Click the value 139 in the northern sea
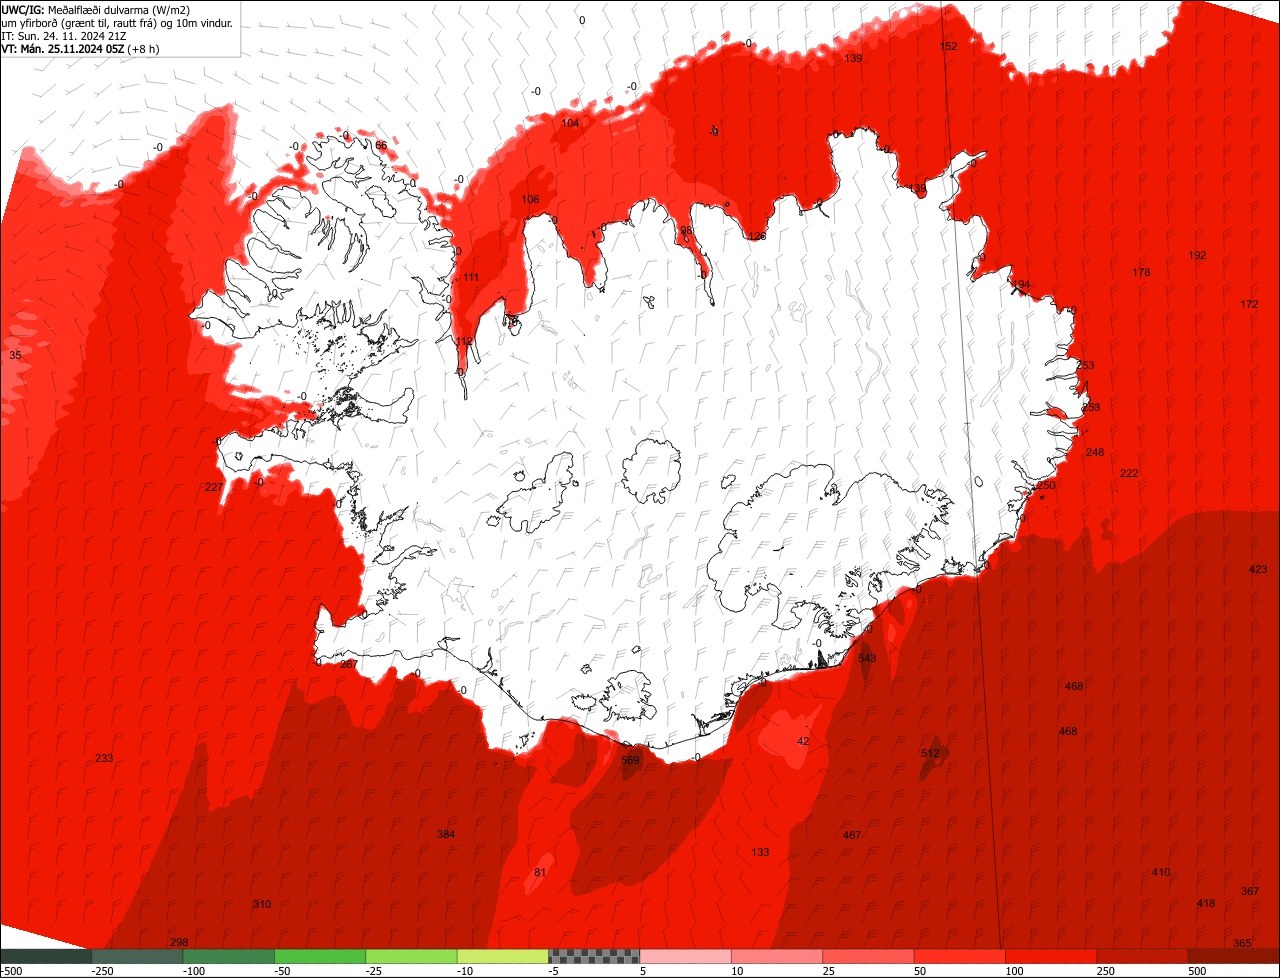 [853, 58]
